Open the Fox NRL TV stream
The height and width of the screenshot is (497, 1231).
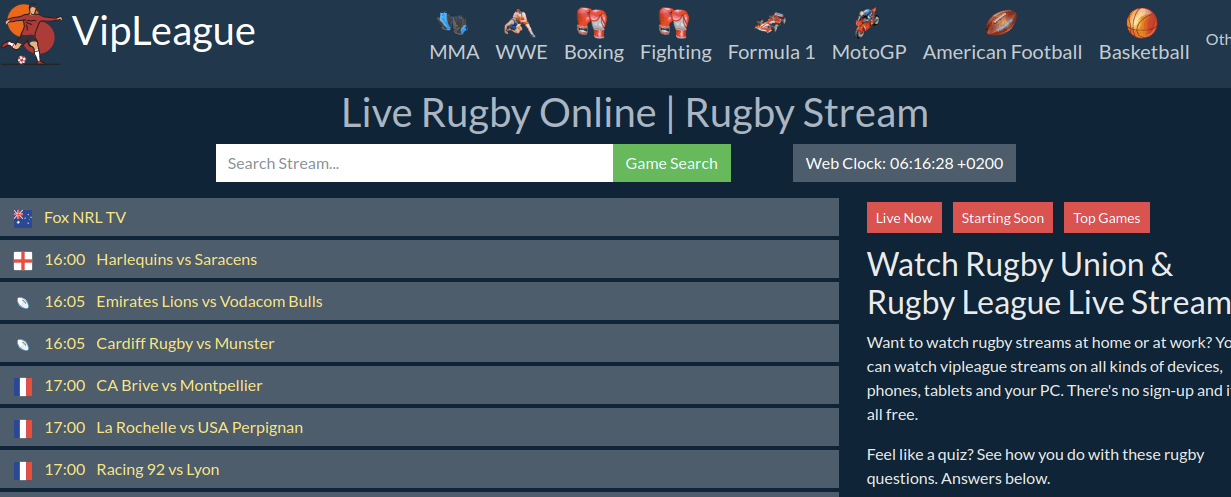click(85, 217)
